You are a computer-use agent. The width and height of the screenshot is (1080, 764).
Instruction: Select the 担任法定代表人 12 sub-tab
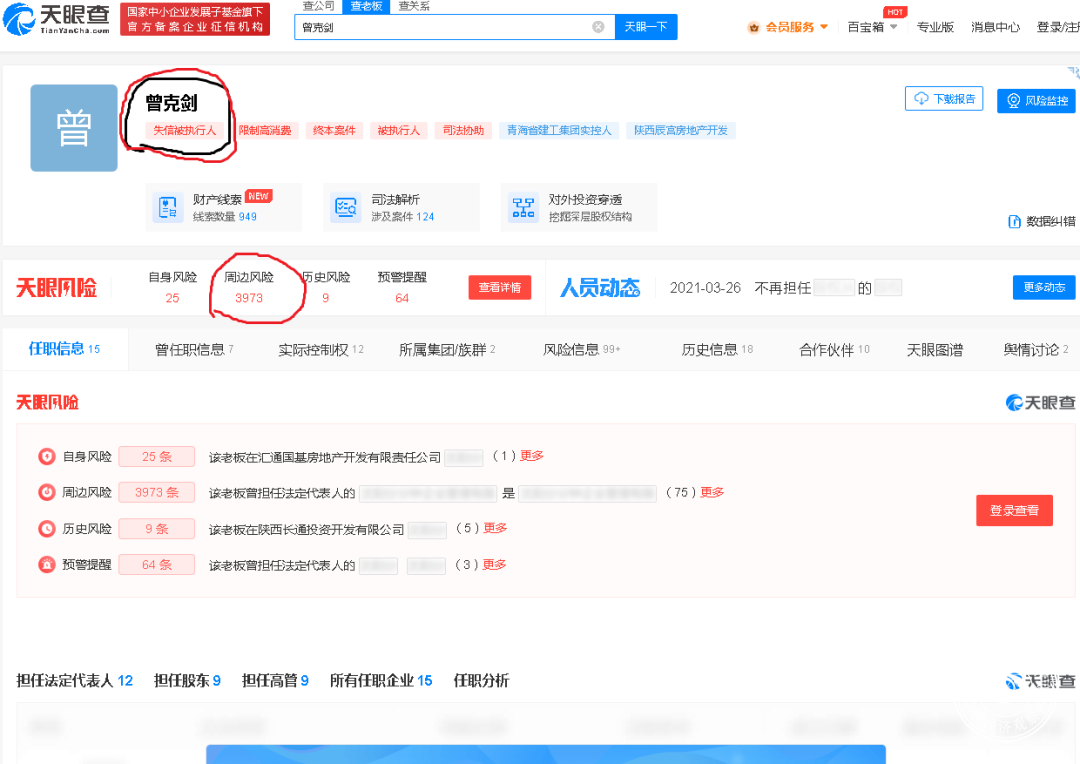tap(74, 681)
